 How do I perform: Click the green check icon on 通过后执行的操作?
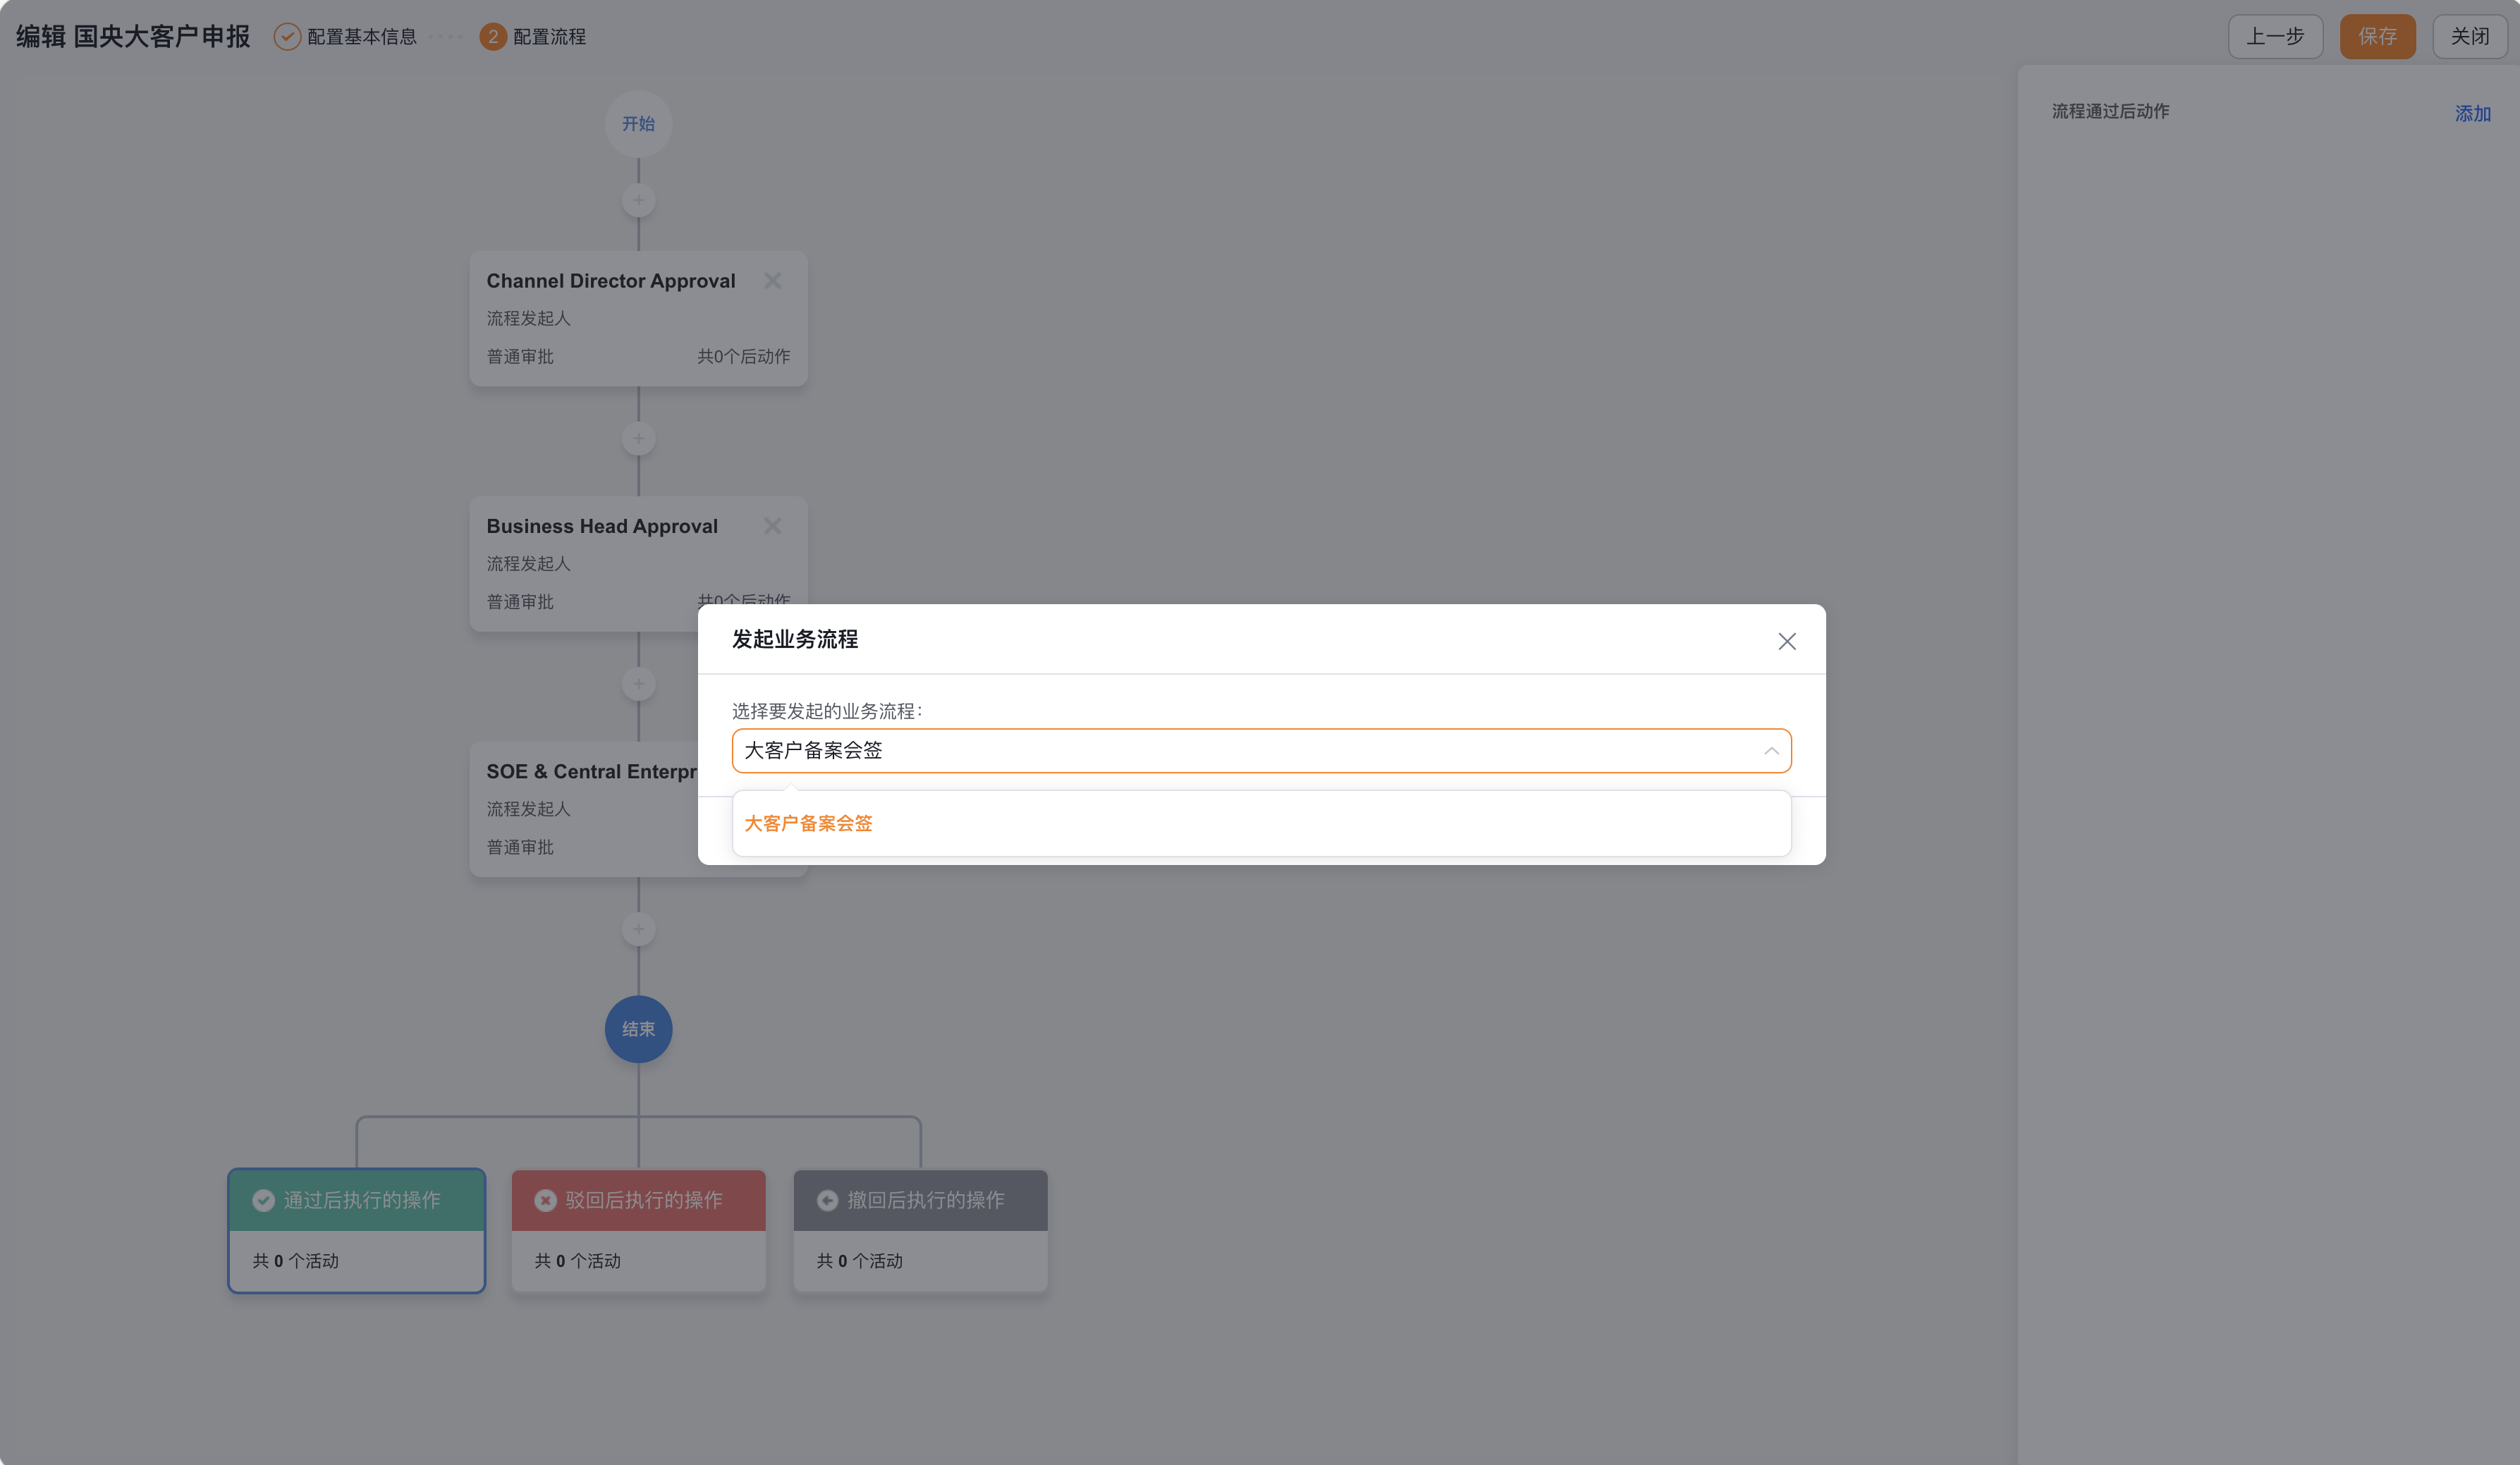263,1200
